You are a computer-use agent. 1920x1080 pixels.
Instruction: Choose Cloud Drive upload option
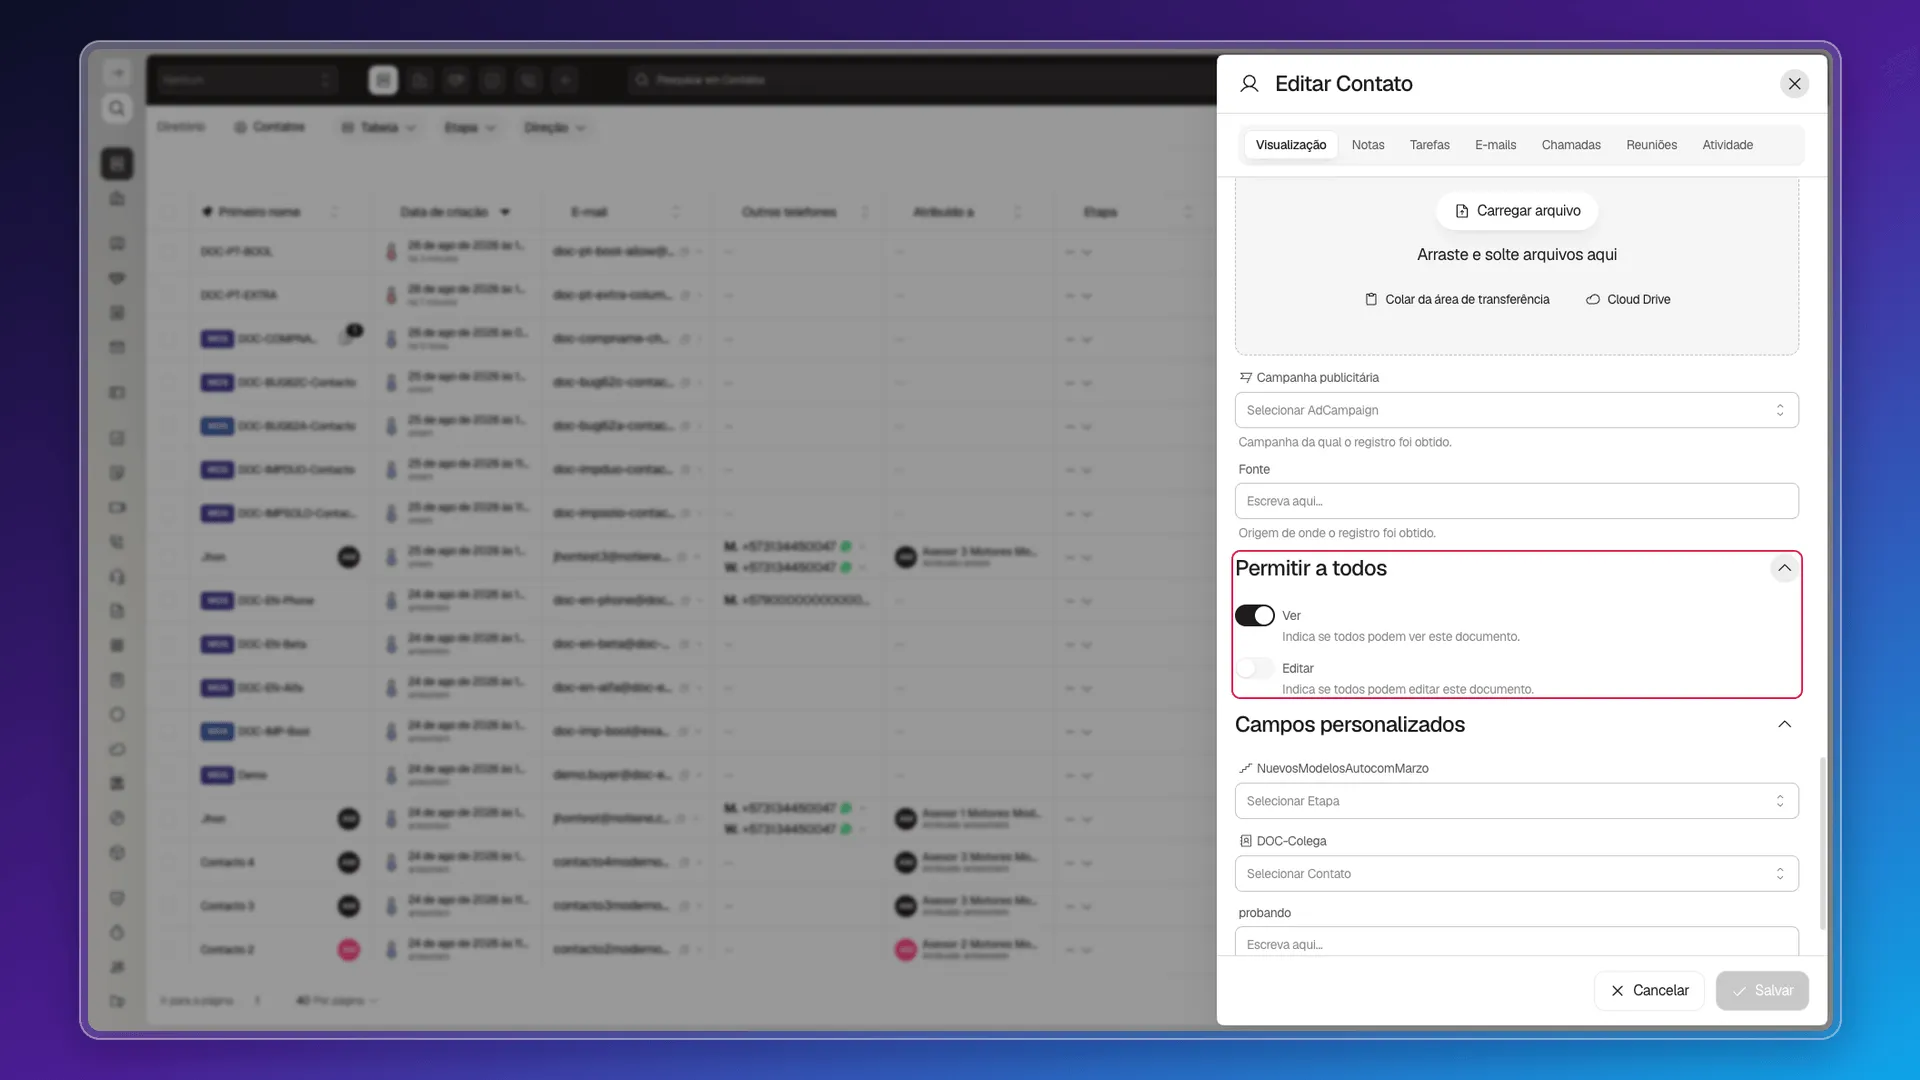pos(1627,300)
